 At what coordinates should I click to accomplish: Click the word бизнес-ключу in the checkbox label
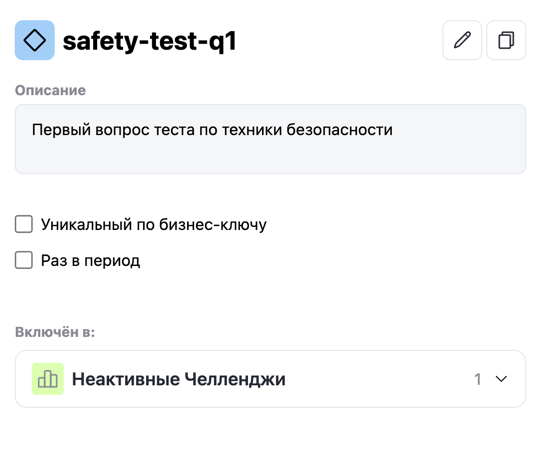click(x=213, y=225)
